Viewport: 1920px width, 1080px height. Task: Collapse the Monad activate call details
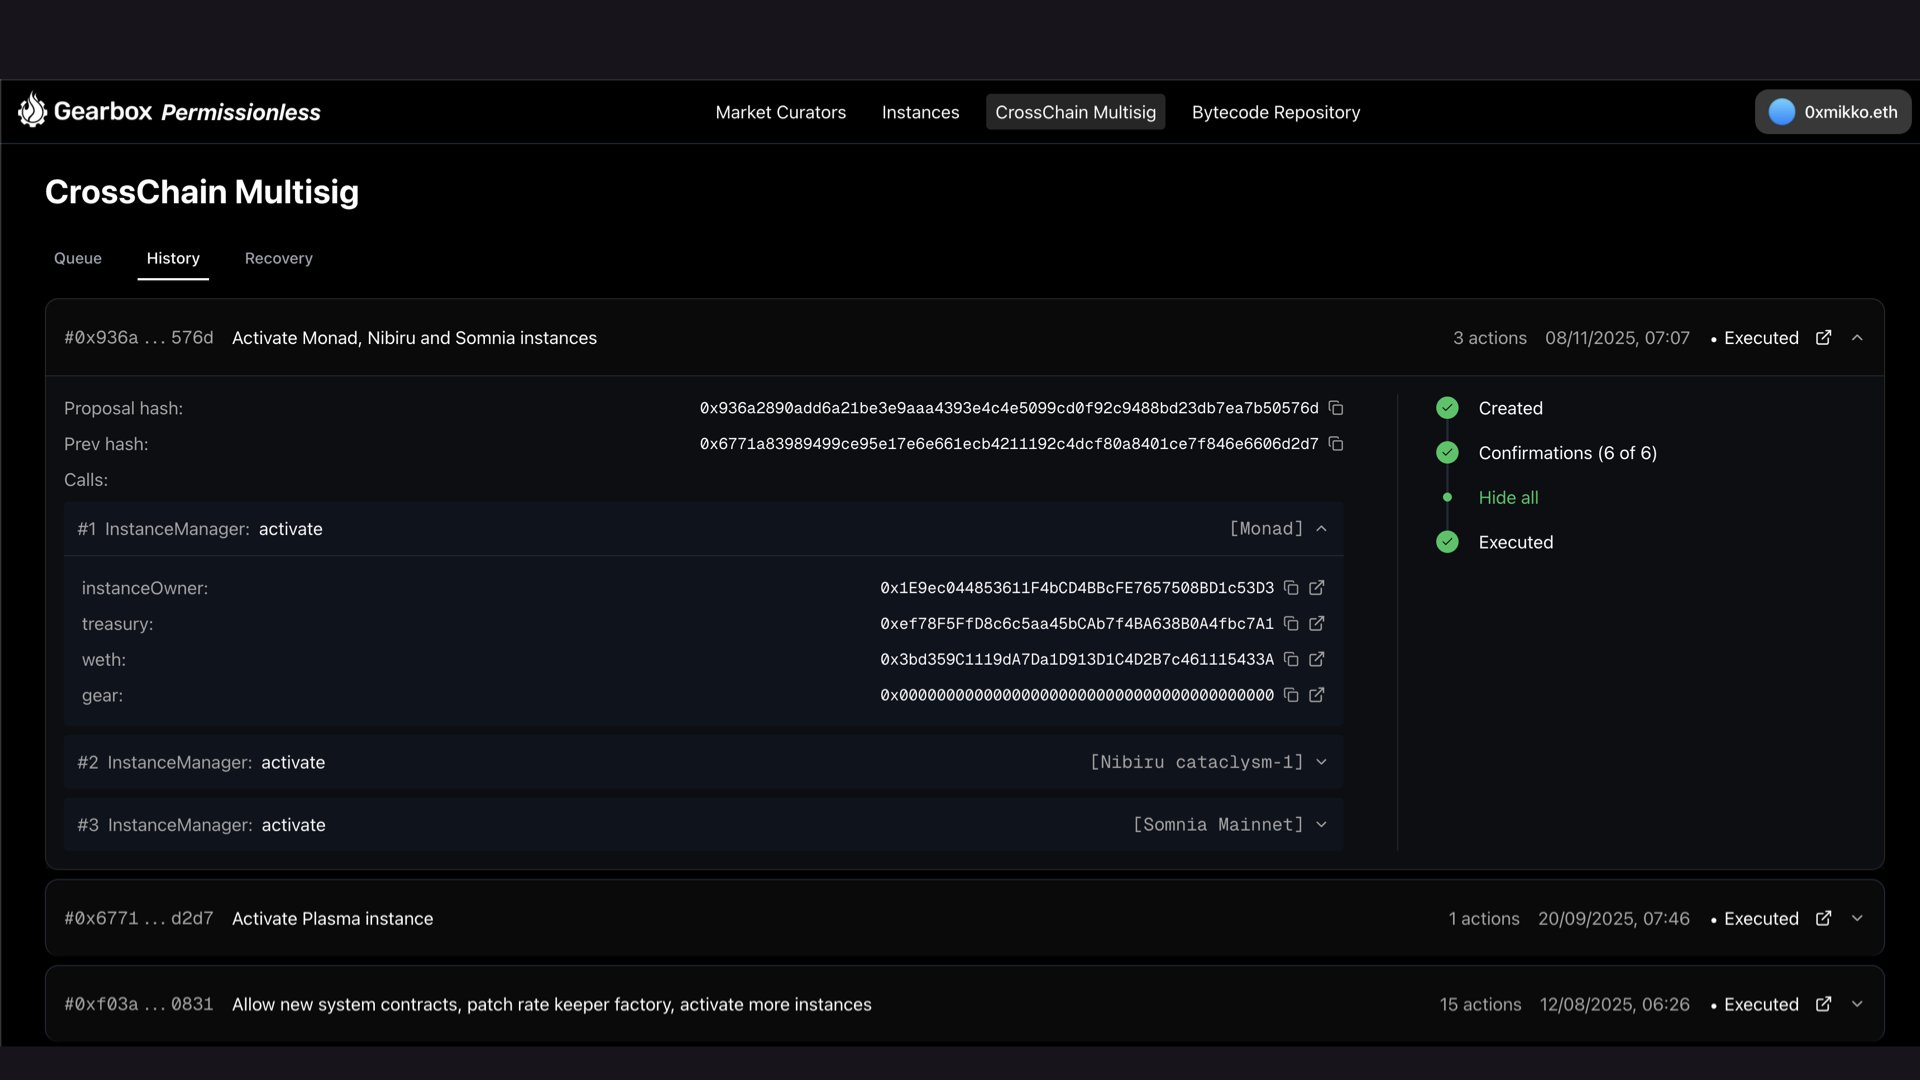click(x=1322, y=529)
